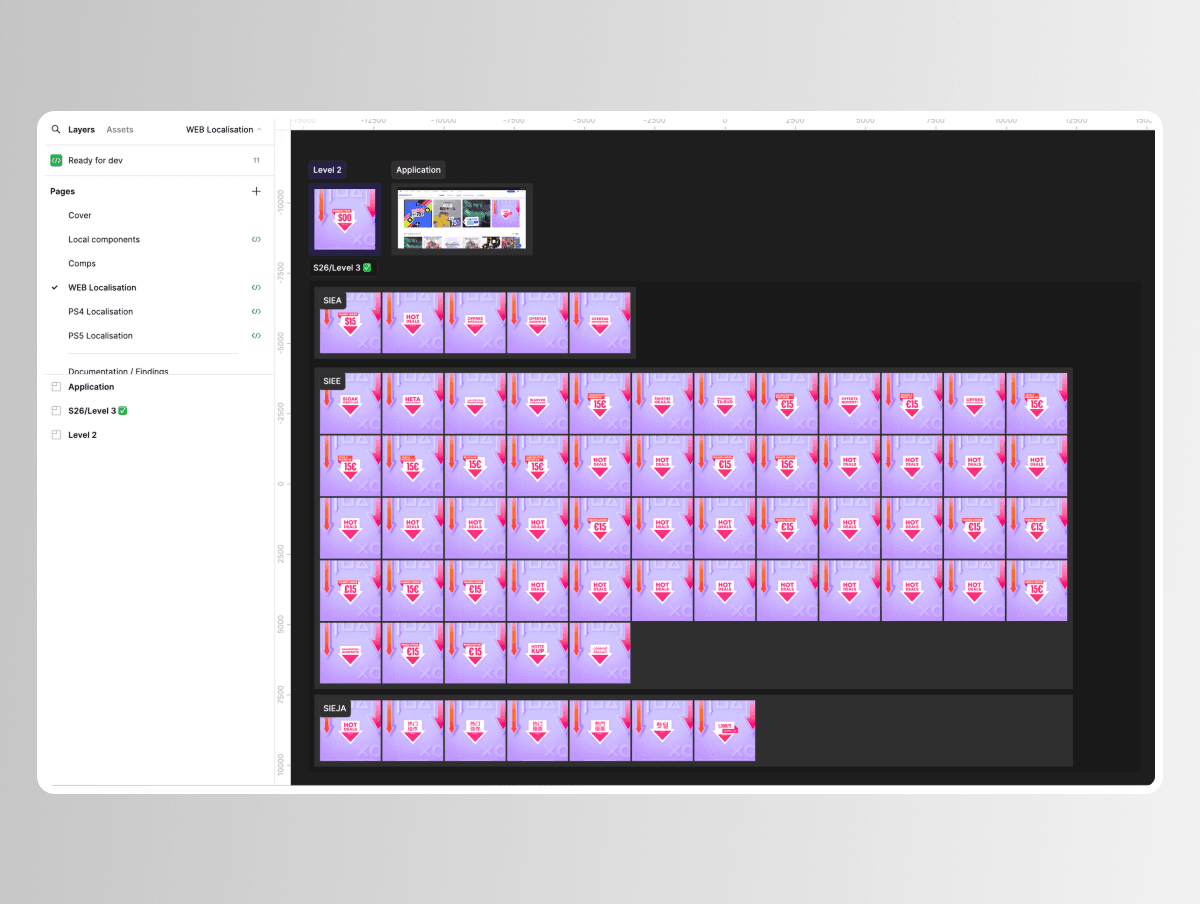Select the SIEA thumbnail reading HOT DEALS
Screen dimensions: 1200x904
pyautogui.click(x=412, y=323)
